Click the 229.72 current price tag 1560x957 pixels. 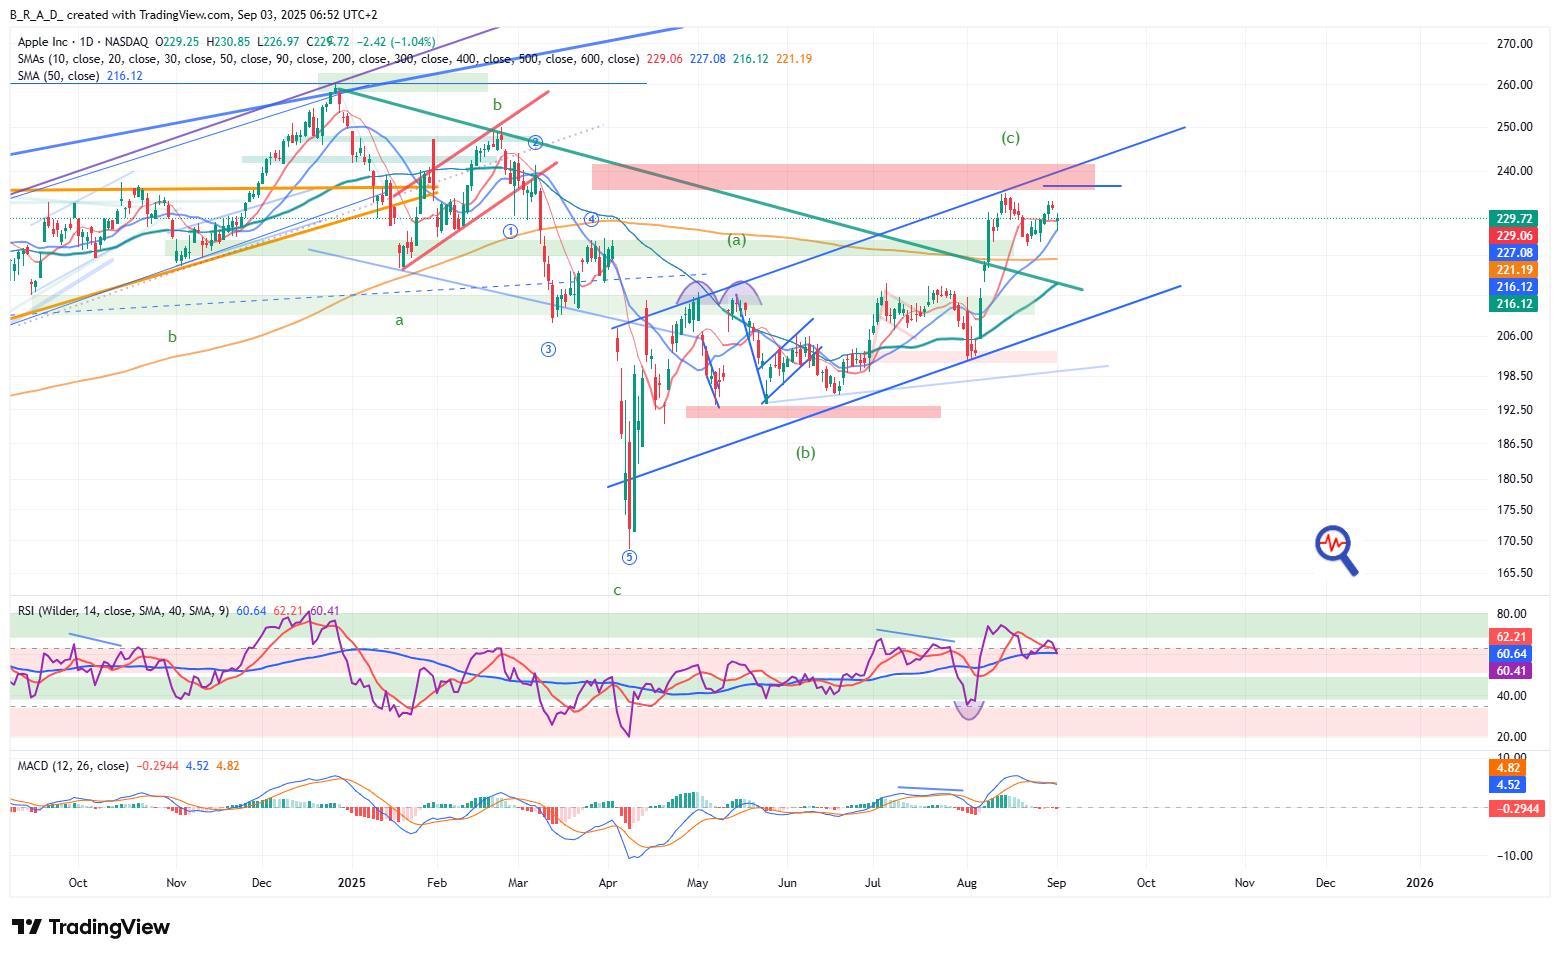pyautogui.click(x=1513, y=218)
